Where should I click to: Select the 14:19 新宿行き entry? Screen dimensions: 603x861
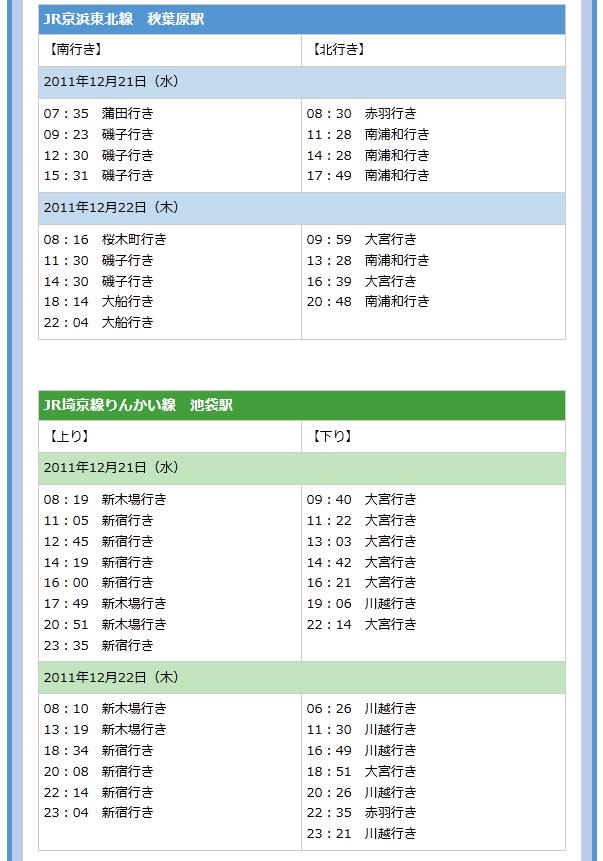[99, 562]
